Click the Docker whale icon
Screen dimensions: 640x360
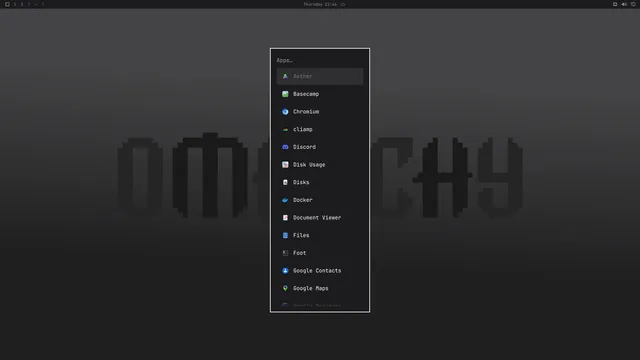click(285, 200)
